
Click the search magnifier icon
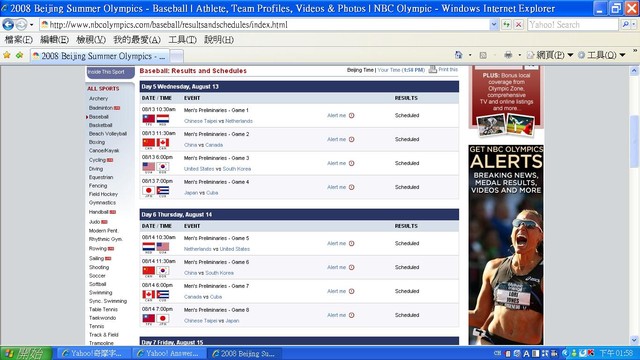pyautogui.click(x=625, y=25)
